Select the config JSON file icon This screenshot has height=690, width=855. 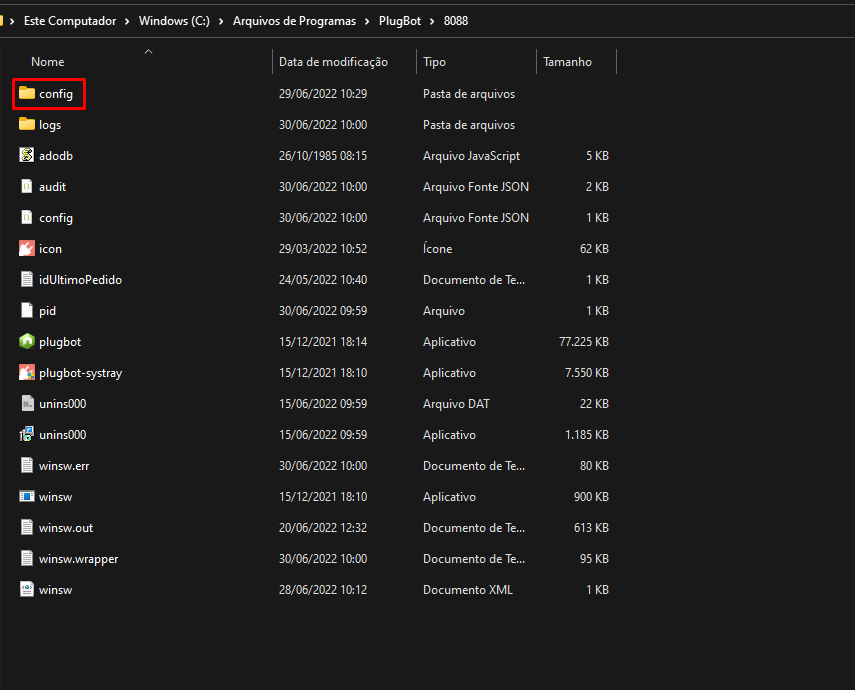(27, 218)
